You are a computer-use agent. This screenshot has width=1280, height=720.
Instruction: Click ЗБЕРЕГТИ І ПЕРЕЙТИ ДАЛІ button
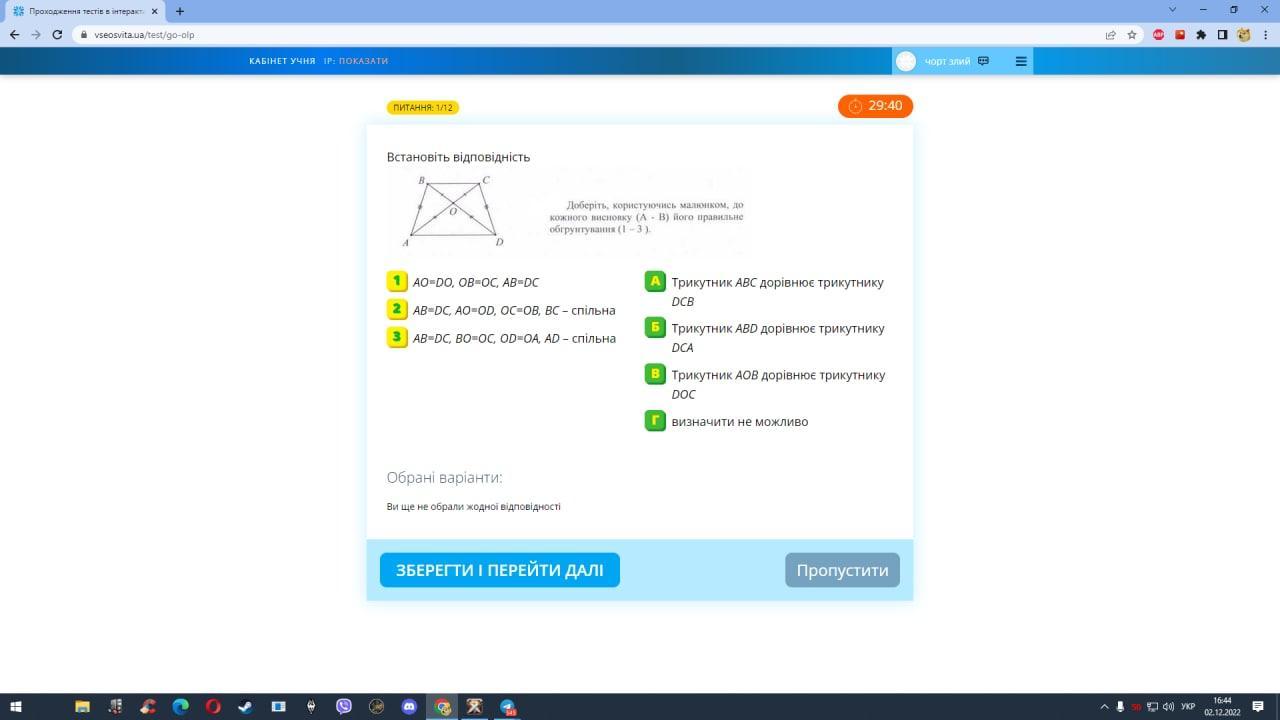click(x=500, y=570)
